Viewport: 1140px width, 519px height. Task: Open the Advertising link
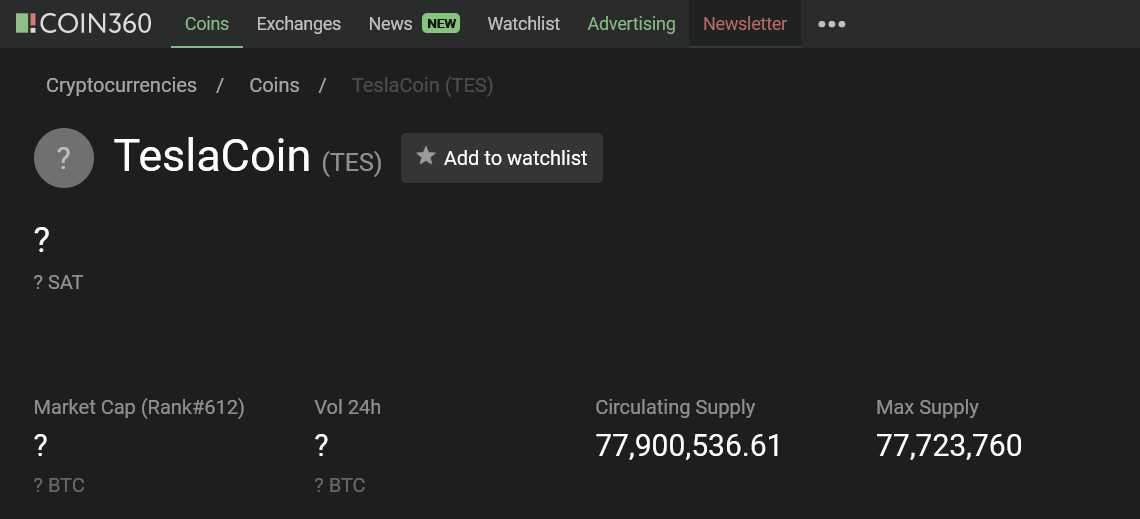coord(631,24)
